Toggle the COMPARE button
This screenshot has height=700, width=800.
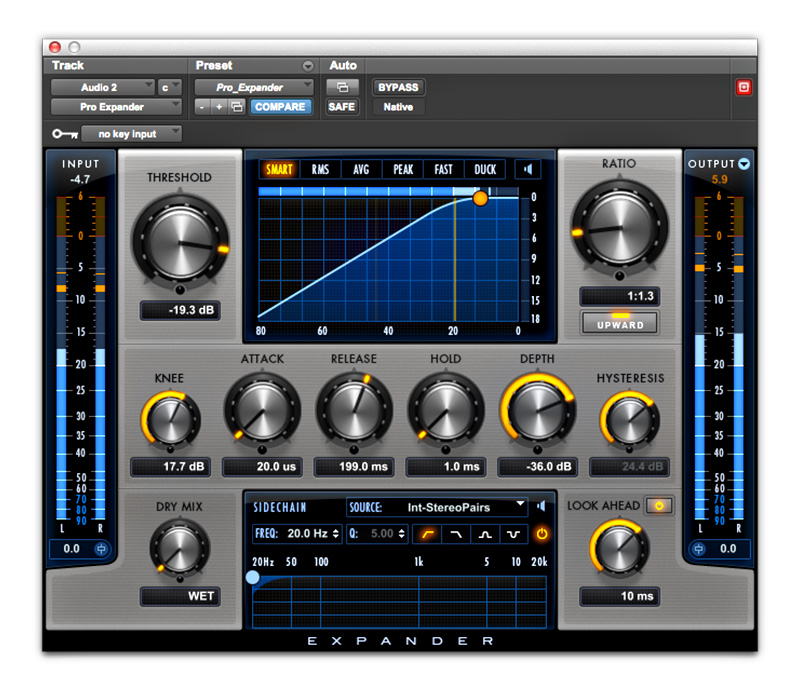pos(280,107)
